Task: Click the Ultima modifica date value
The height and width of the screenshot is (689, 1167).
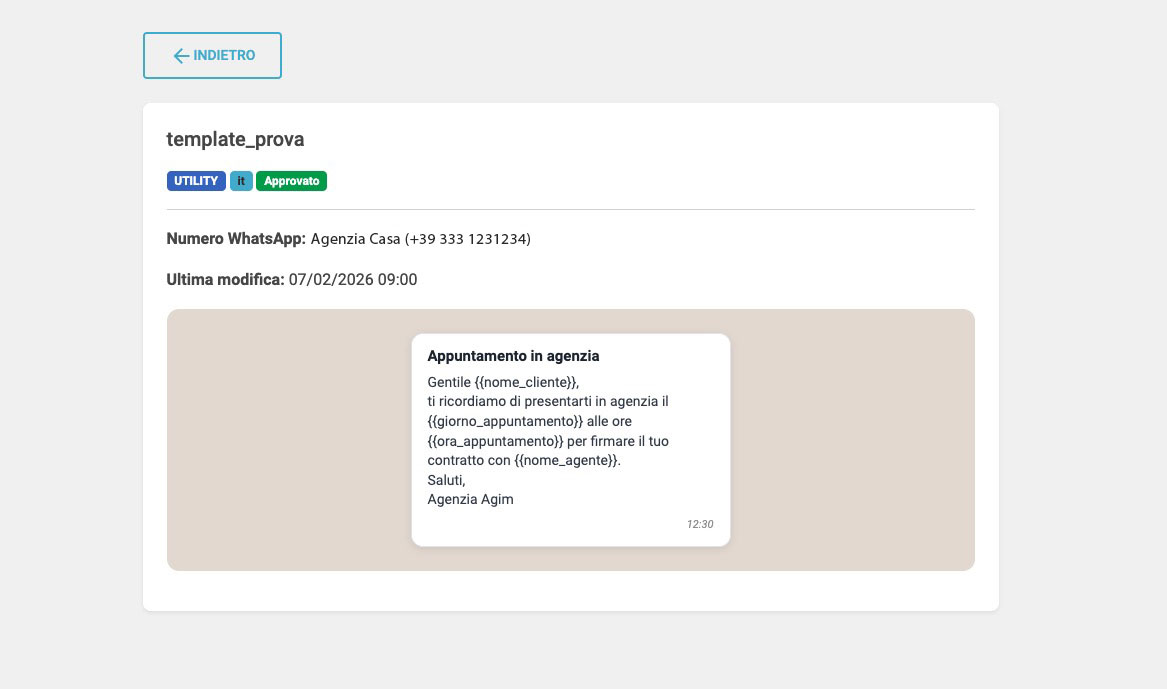Action: (x=352, y=280)
